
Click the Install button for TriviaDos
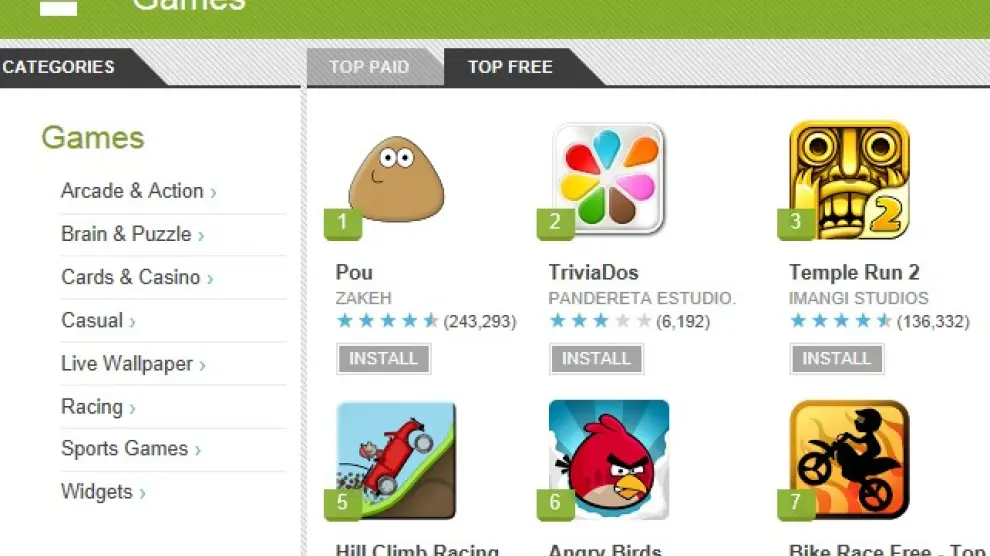[x=596, y=358]
